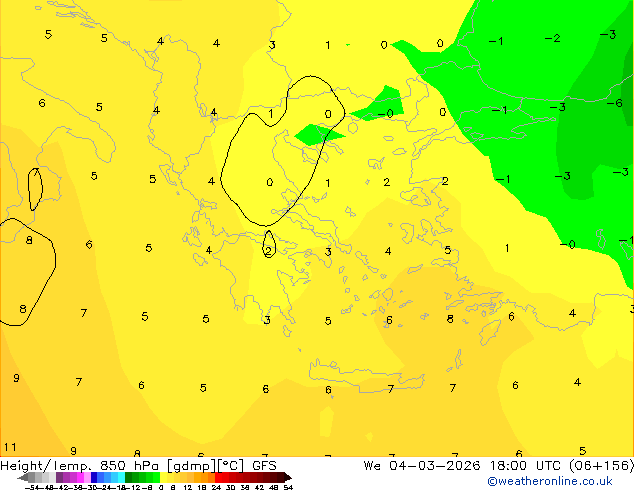Click '-42' on the color scale
Image resolution: width=634 pixels, height=490 pixels.
coord(61,487)
